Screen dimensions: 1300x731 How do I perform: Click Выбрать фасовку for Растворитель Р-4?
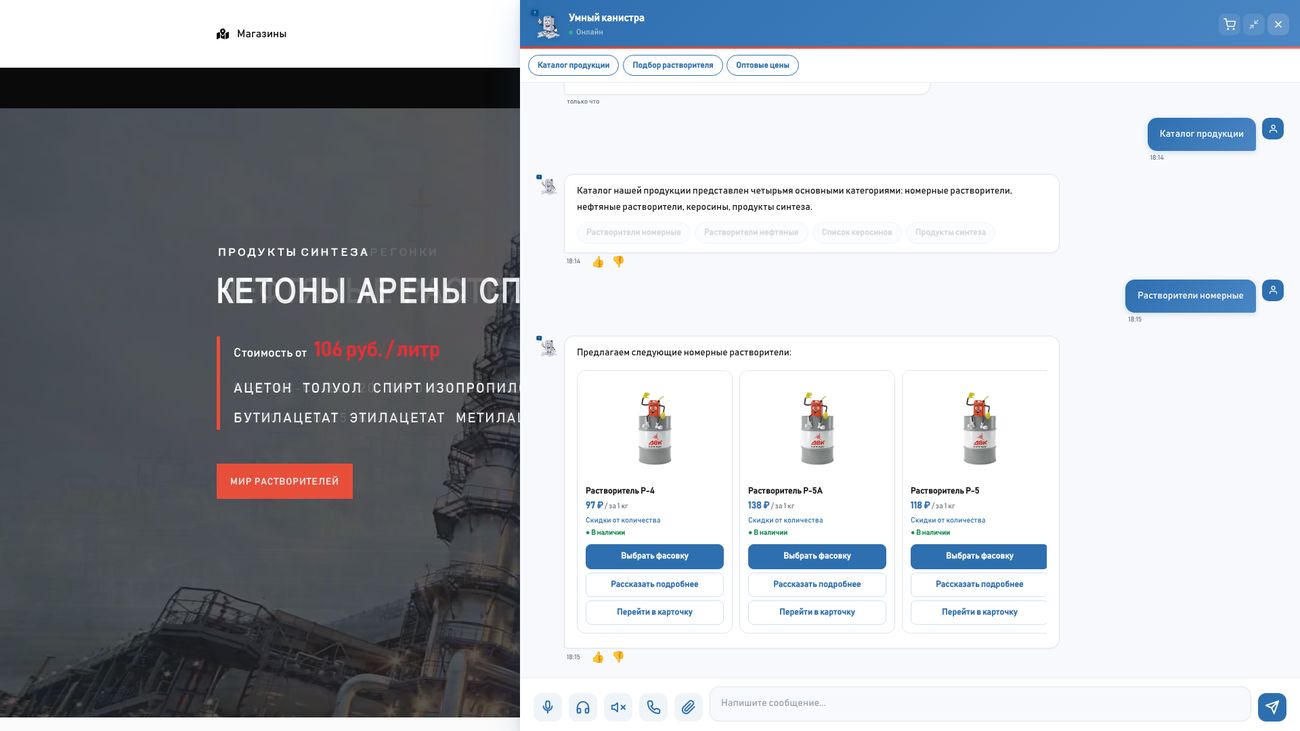coord(655,556)
